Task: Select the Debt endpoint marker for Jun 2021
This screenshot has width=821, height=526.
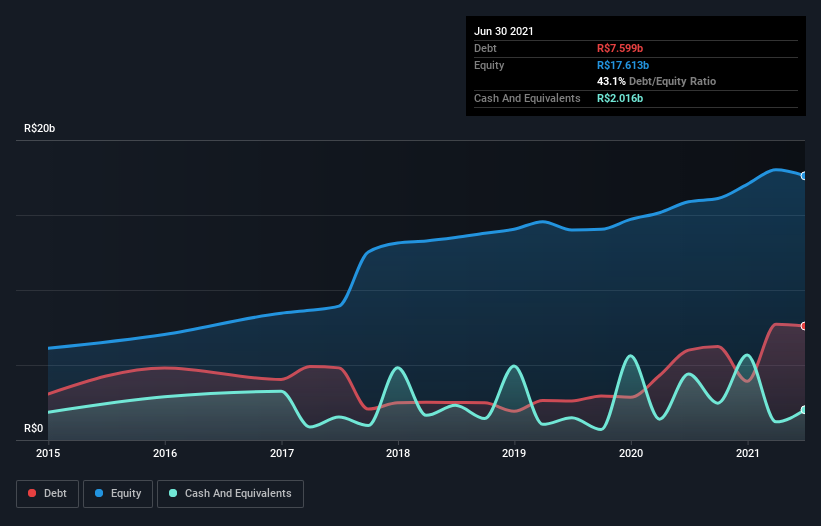Action: pos(804,326)
